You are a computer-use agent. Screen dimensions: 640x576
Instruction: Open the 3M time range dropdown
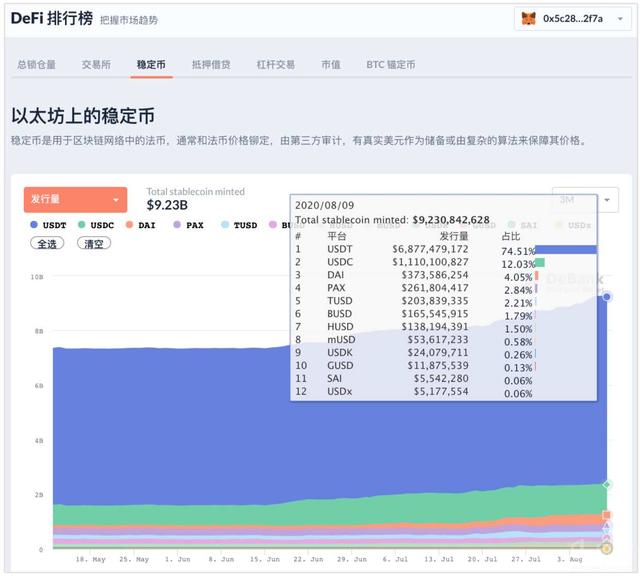pyautogui.click(x=585, y=200)
